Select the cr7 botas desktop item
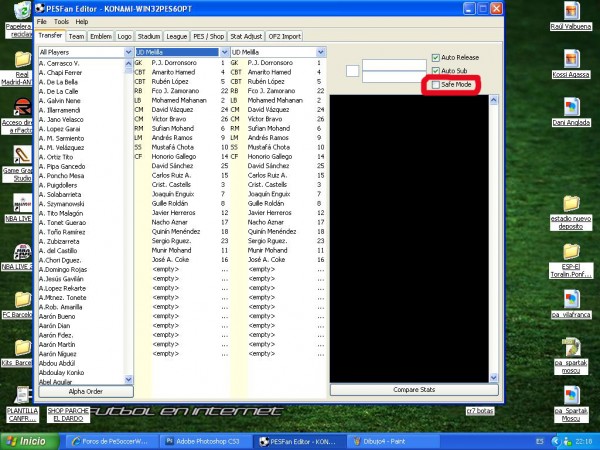 480,411
